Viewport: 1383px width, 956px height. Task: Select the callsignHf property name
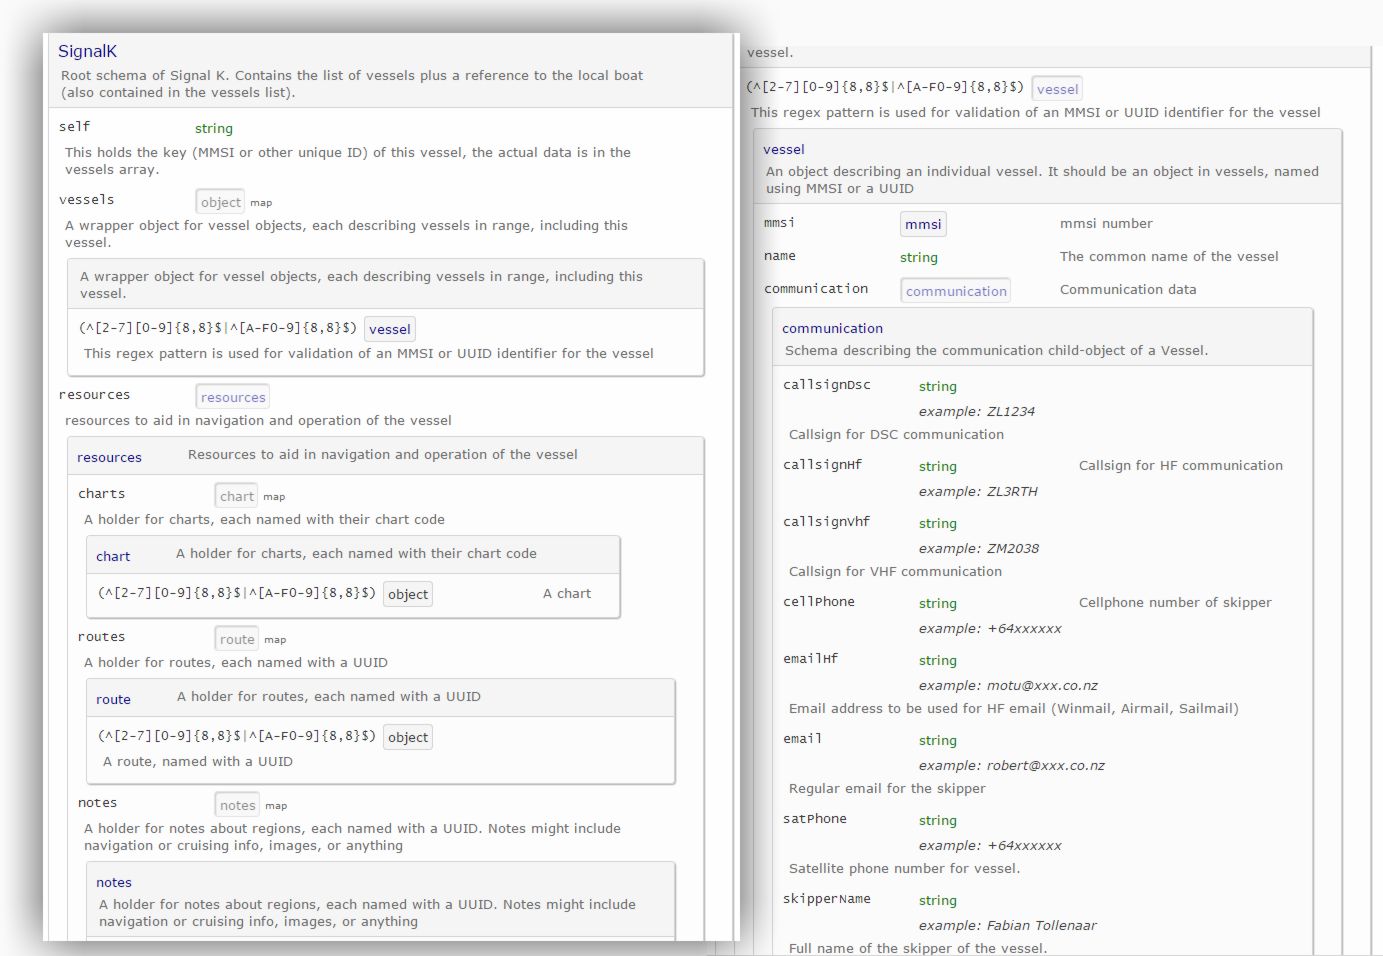pyautogui.click(x=822, y=464)
